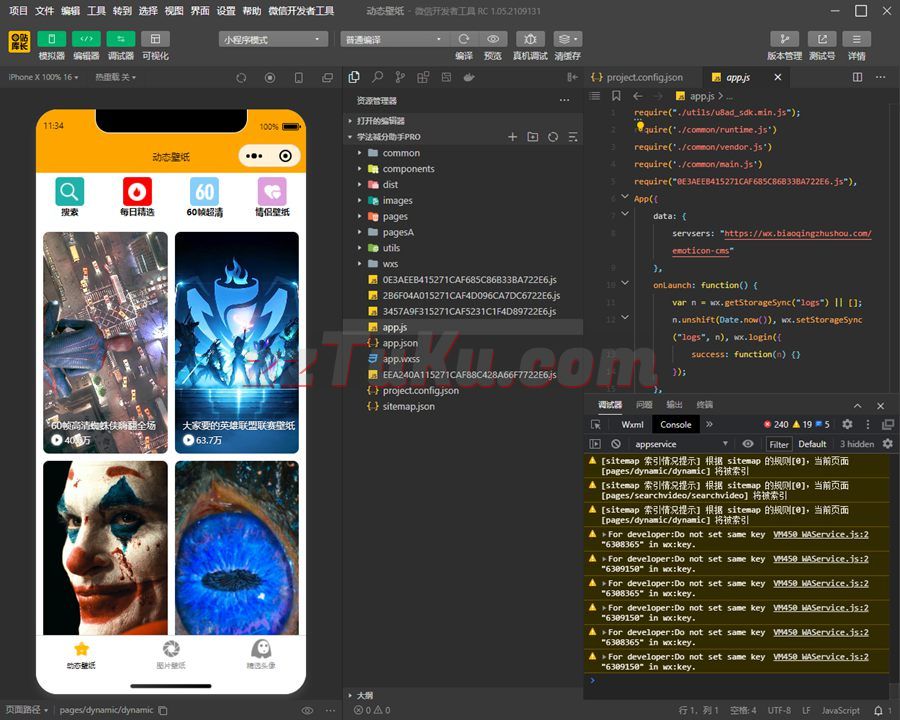
Task: Click the 清缓存 clear cache icon
Action: [x=567, y=39]
